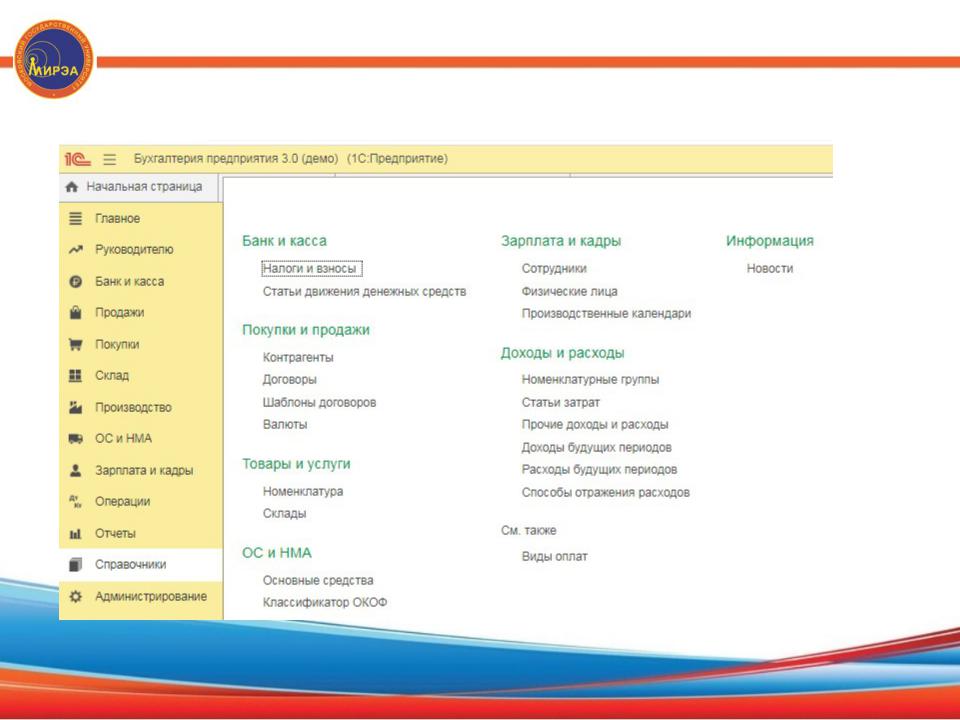Switch to the Начальная страница tab
The height and width of the screenshot is (720, 960).
point(139,187)
